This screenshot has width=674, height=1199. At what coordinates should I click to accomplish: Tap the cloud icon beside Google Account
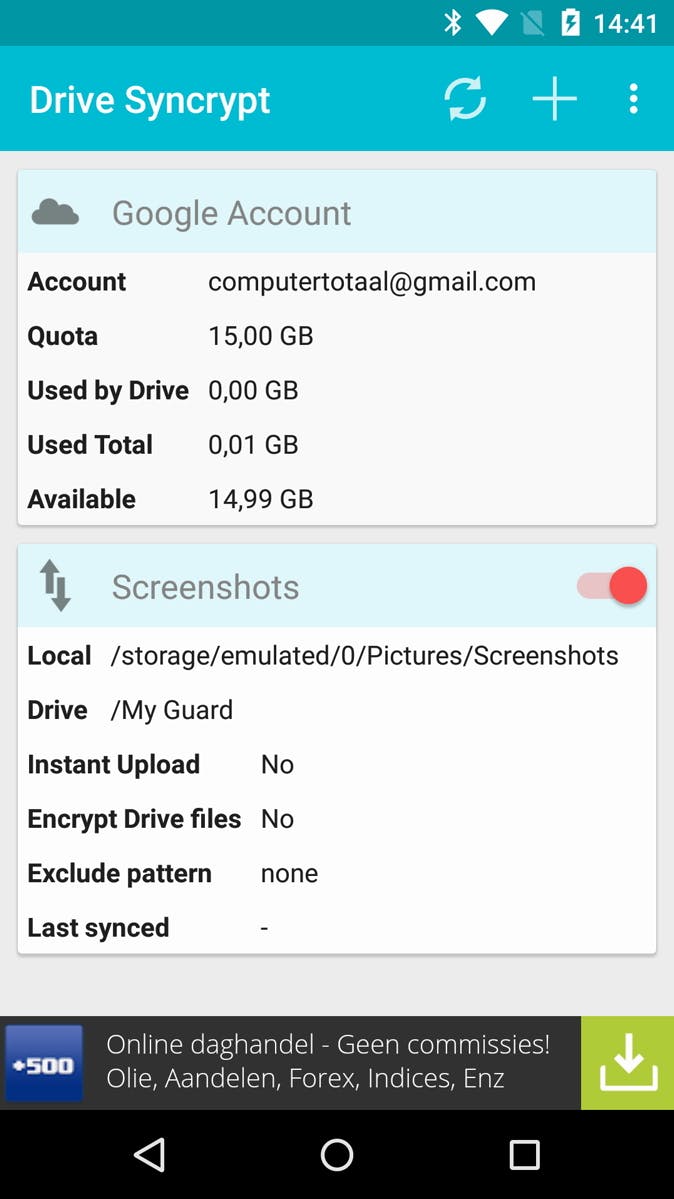click(56, 212)
